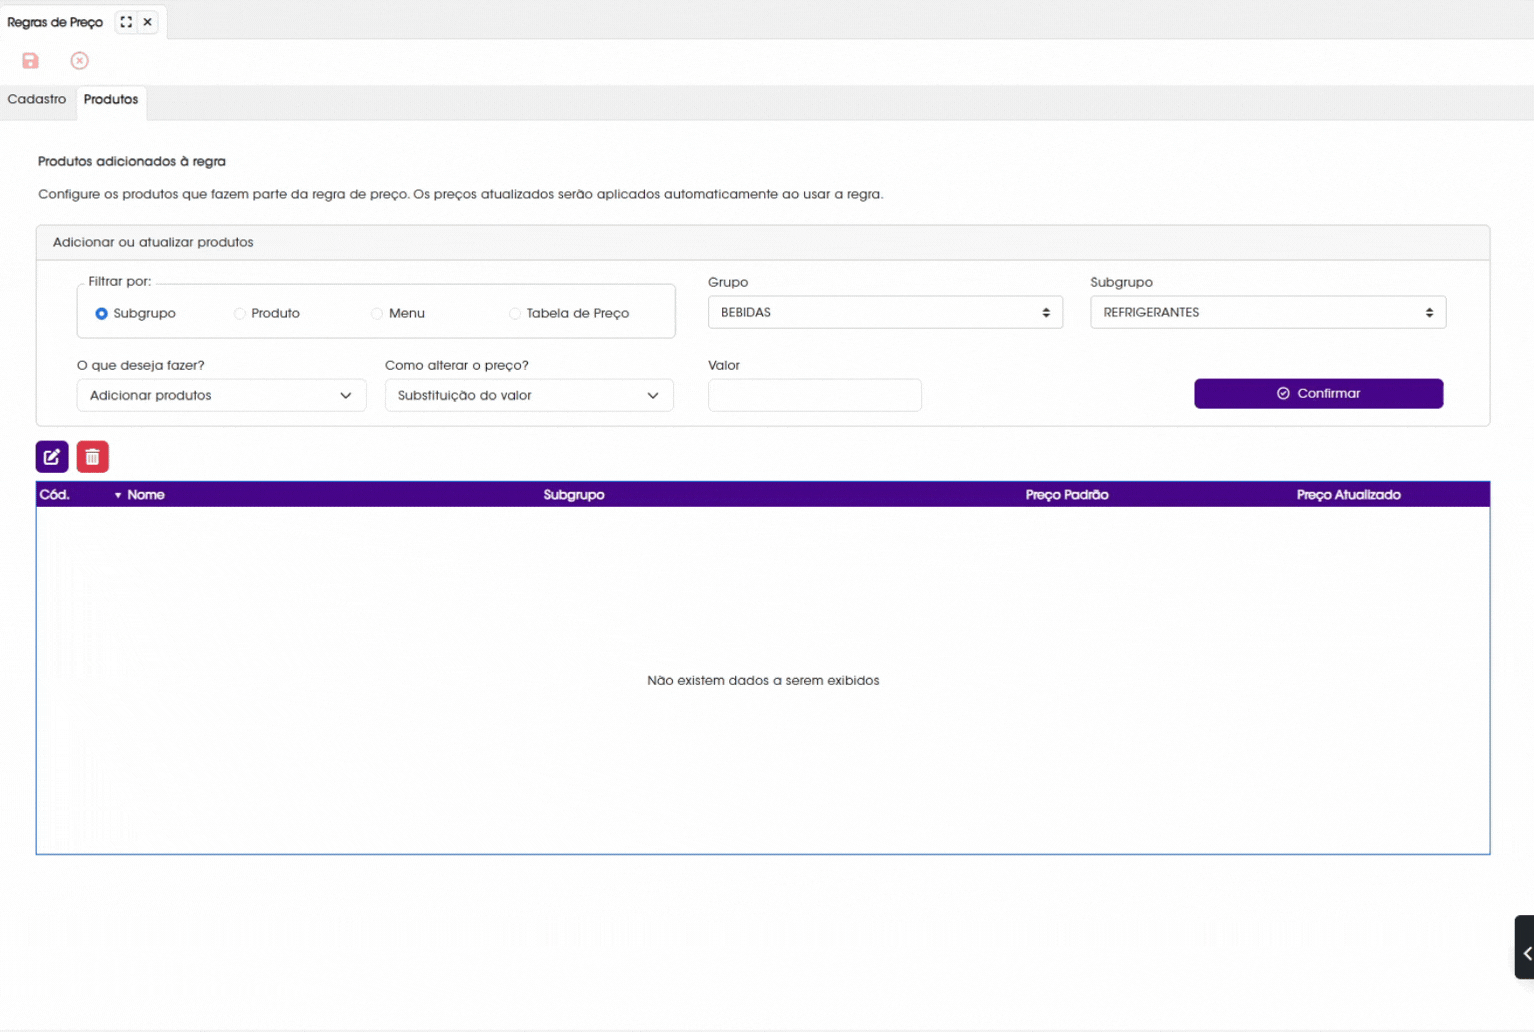Select the Menu filter radio
The width and height of the screenshot is (1534, 1032).
point(377,314)
